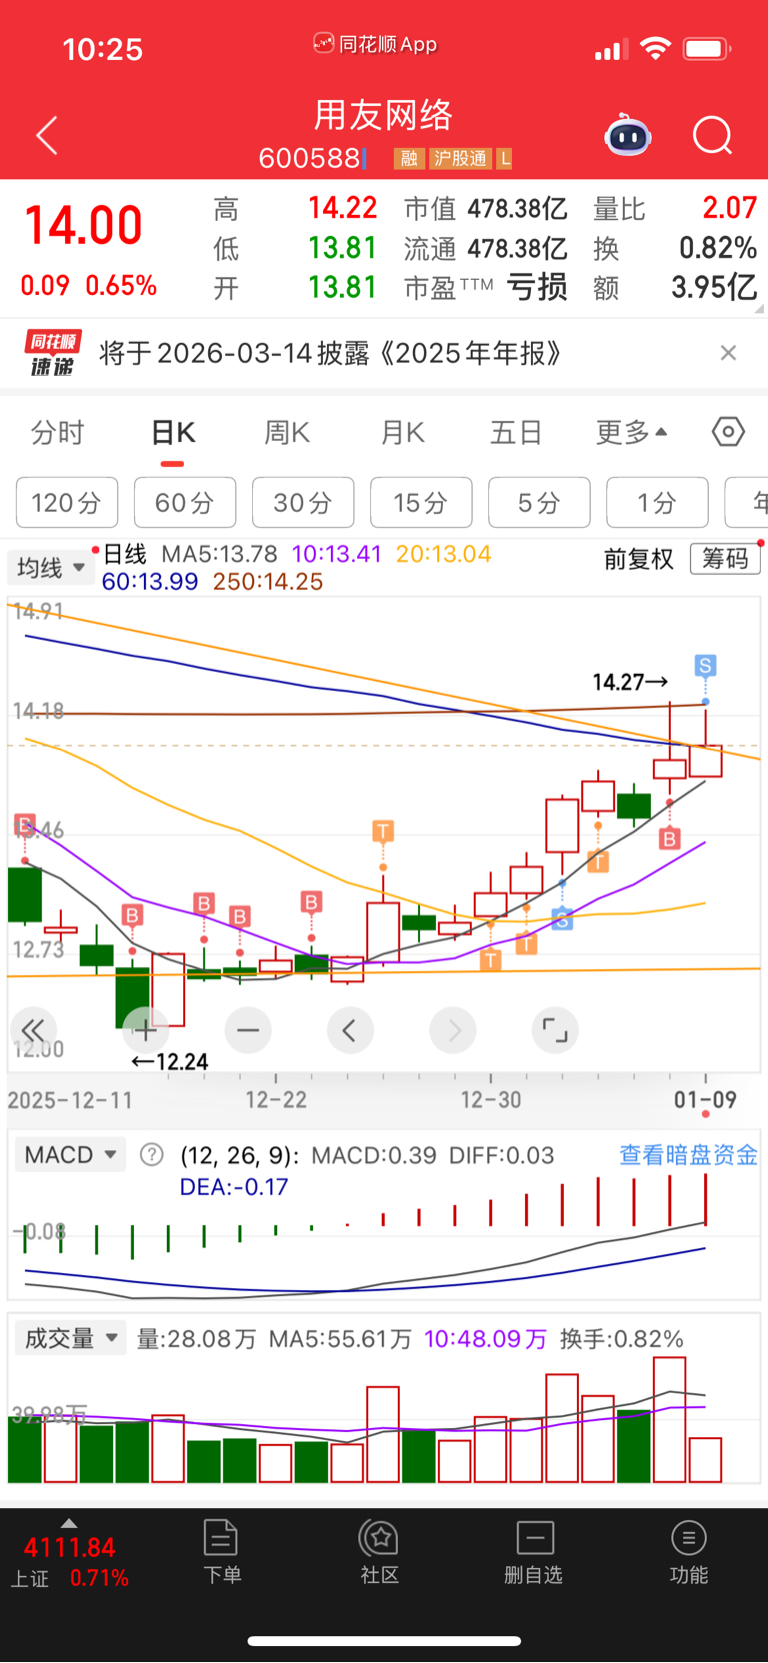
Task: Select 60分 interval
Action: coord(185,502)
